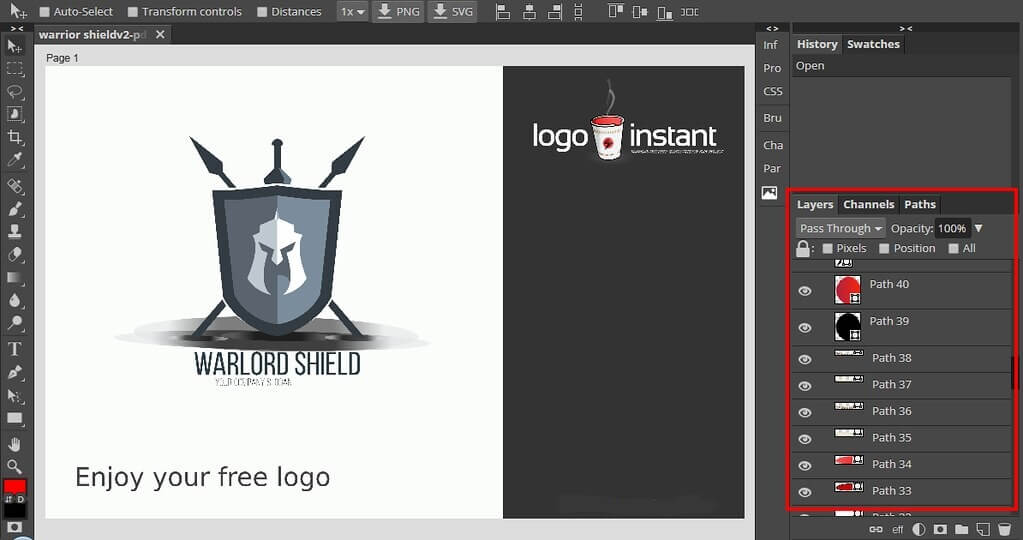Select the Zoom magnifier tool

(x=14, y=466)
